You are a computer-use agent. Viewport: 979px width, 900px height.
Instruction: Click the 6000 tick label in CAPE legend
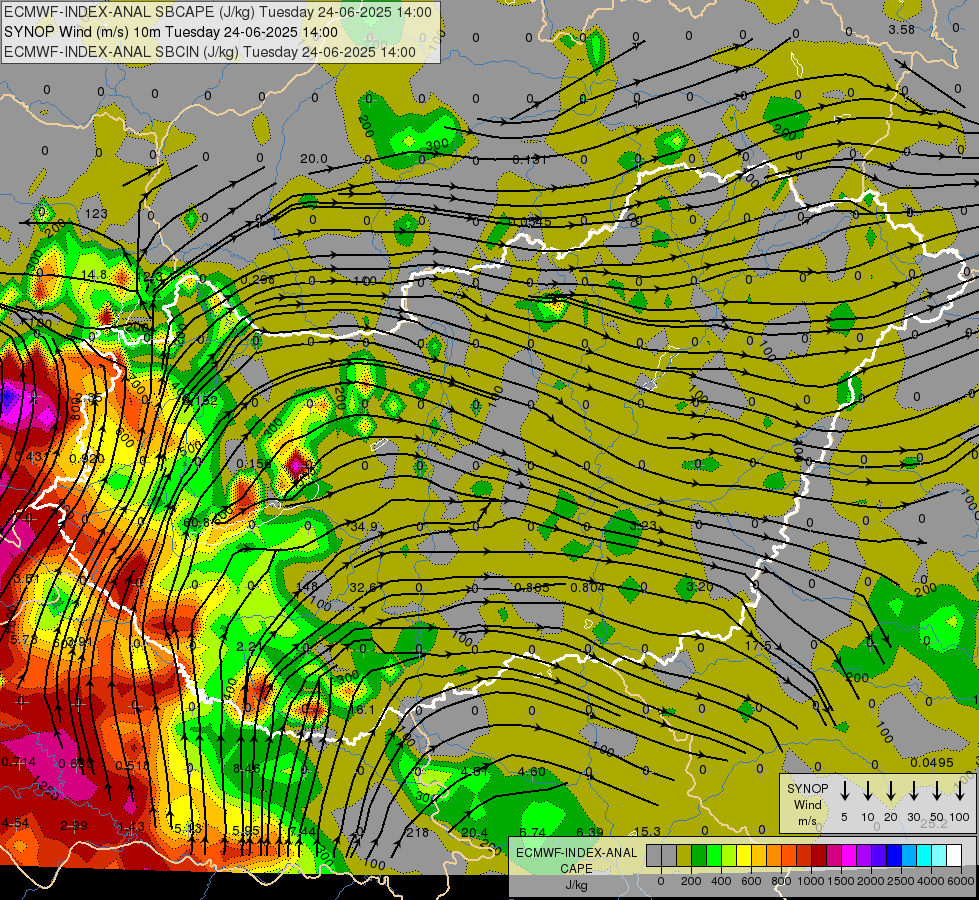[962, 881]
